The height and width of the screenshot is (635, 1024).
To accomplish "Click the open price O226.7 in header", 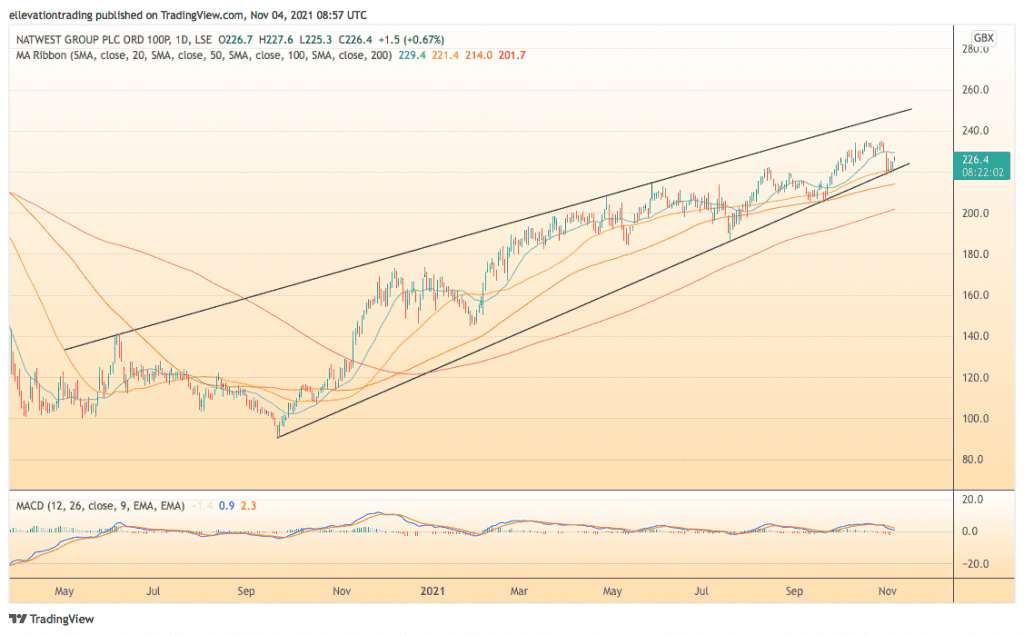I will 236,40.
